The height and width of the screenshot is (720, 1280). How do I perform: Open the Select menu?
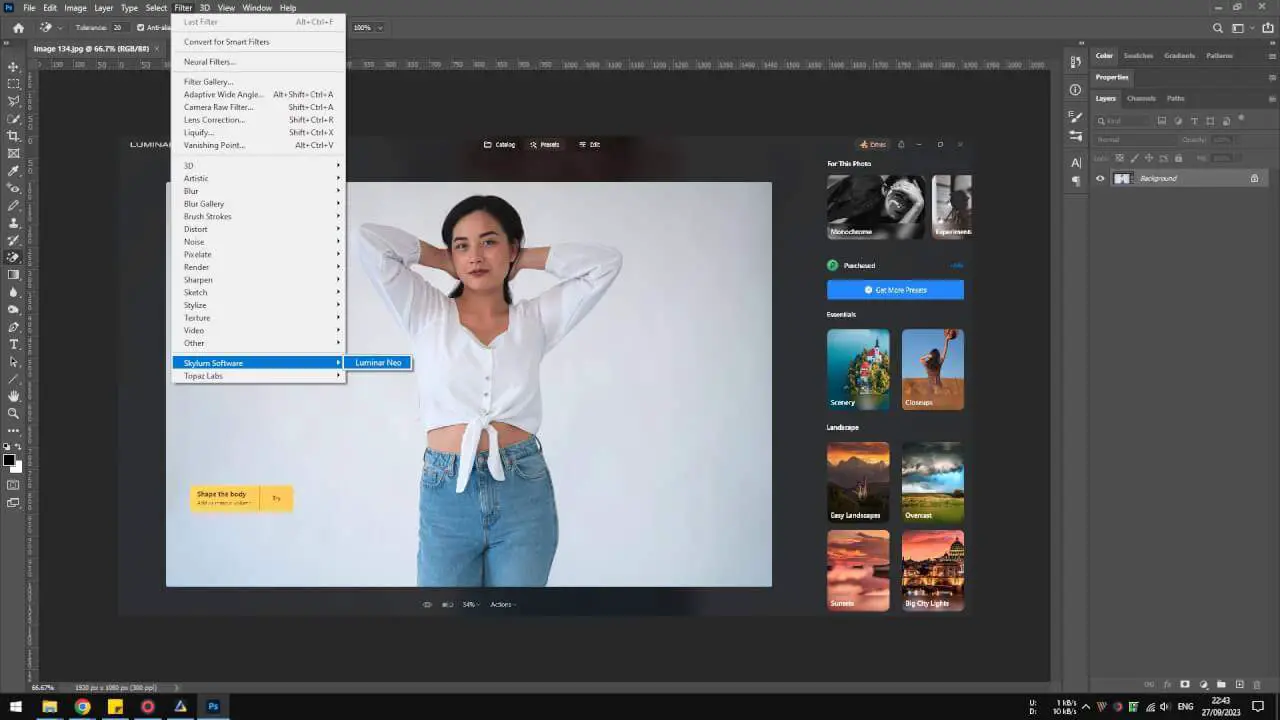pos(155,7)
